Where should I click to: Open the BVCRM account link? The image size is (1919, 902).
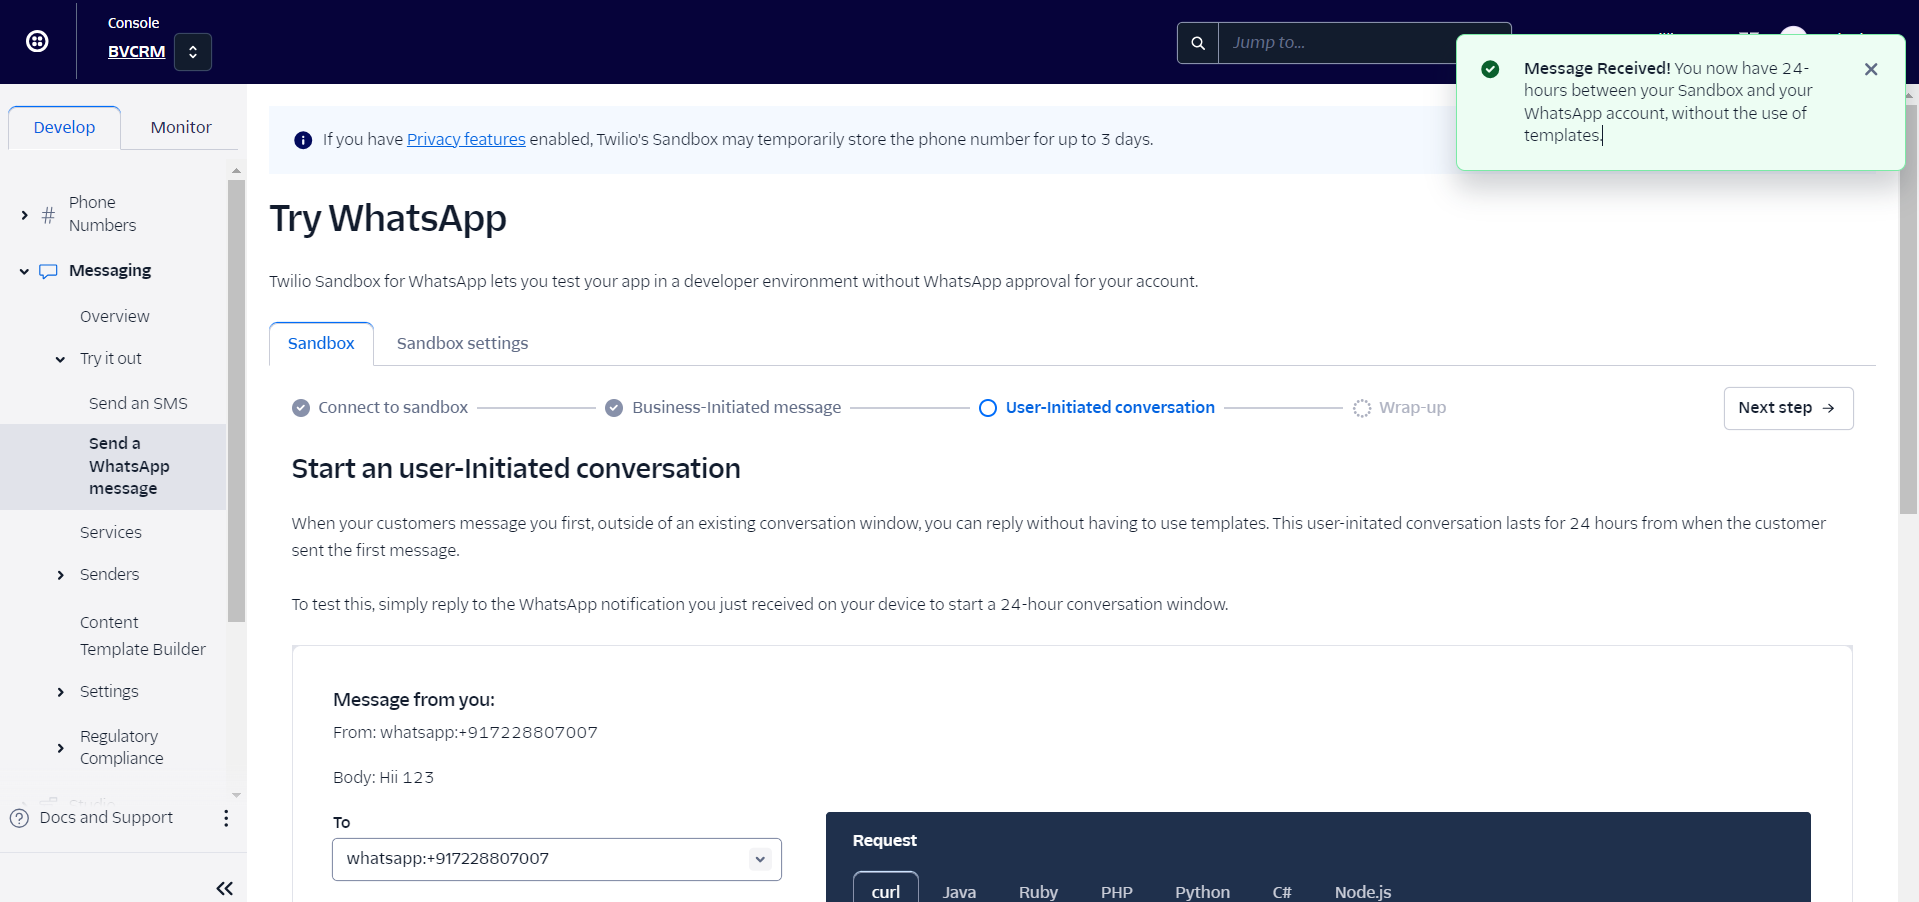pyautogui.click(x=136, y=51)
